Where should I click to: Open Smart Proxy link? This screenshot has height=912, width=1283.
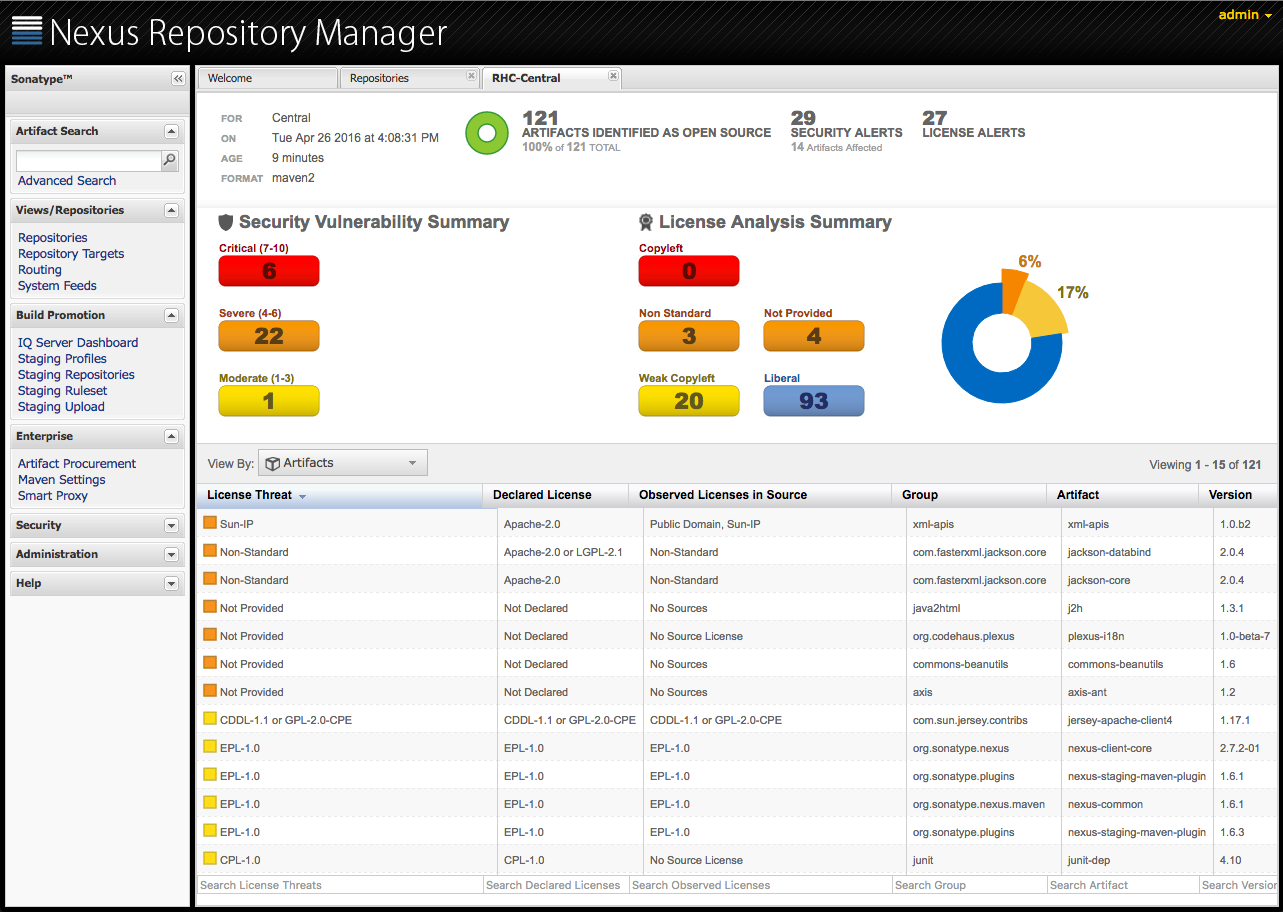tap(53, 496)
